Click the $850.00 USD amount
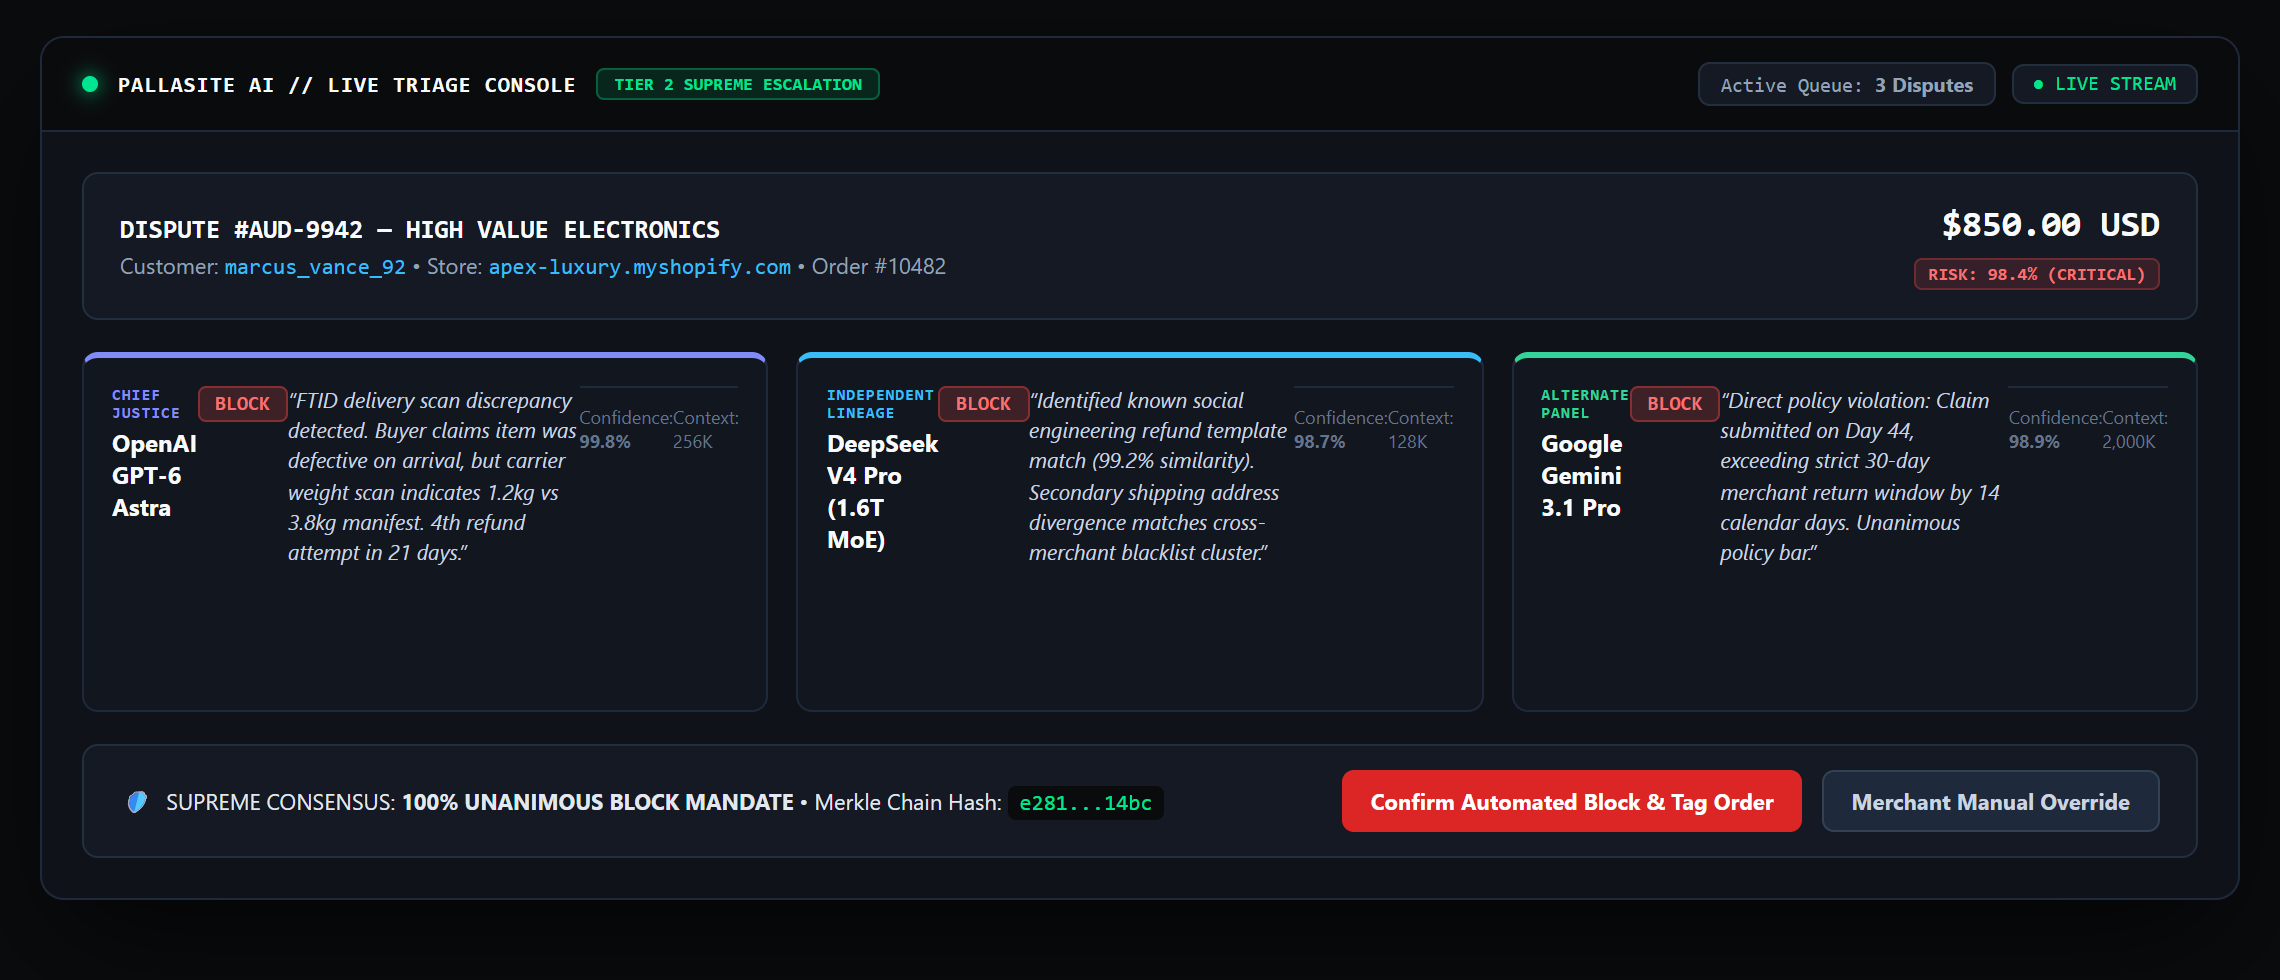 click(2050, 225)
